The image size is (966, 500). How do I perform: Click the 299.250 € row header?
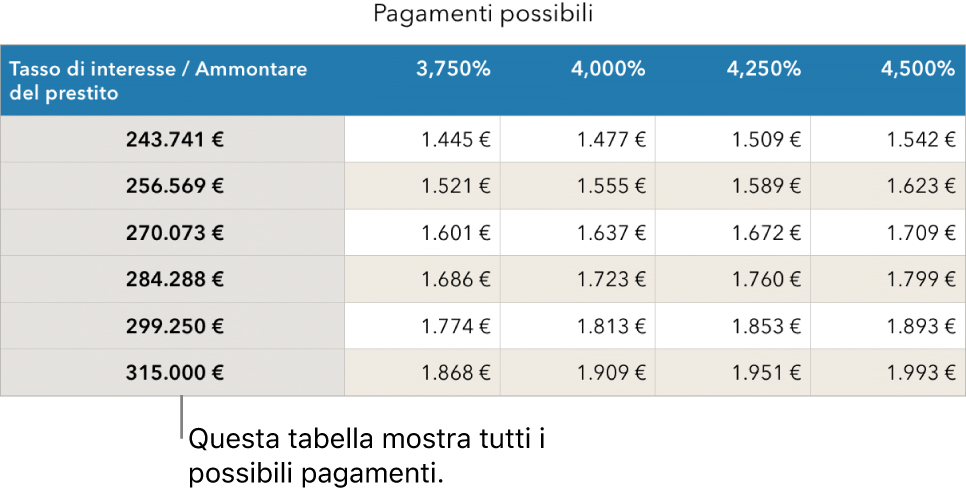(x=174, y=326)
